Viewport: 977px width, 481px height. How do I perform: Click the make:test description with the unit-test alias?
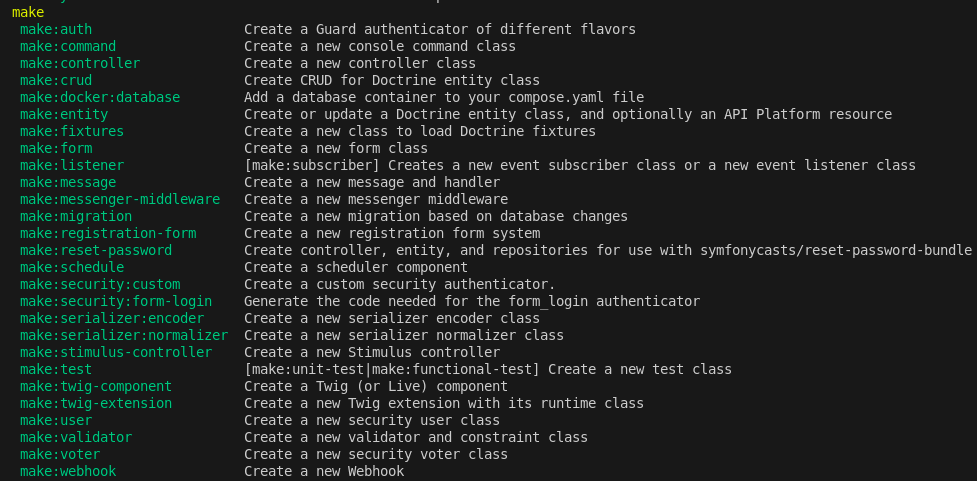click(487, 370)
